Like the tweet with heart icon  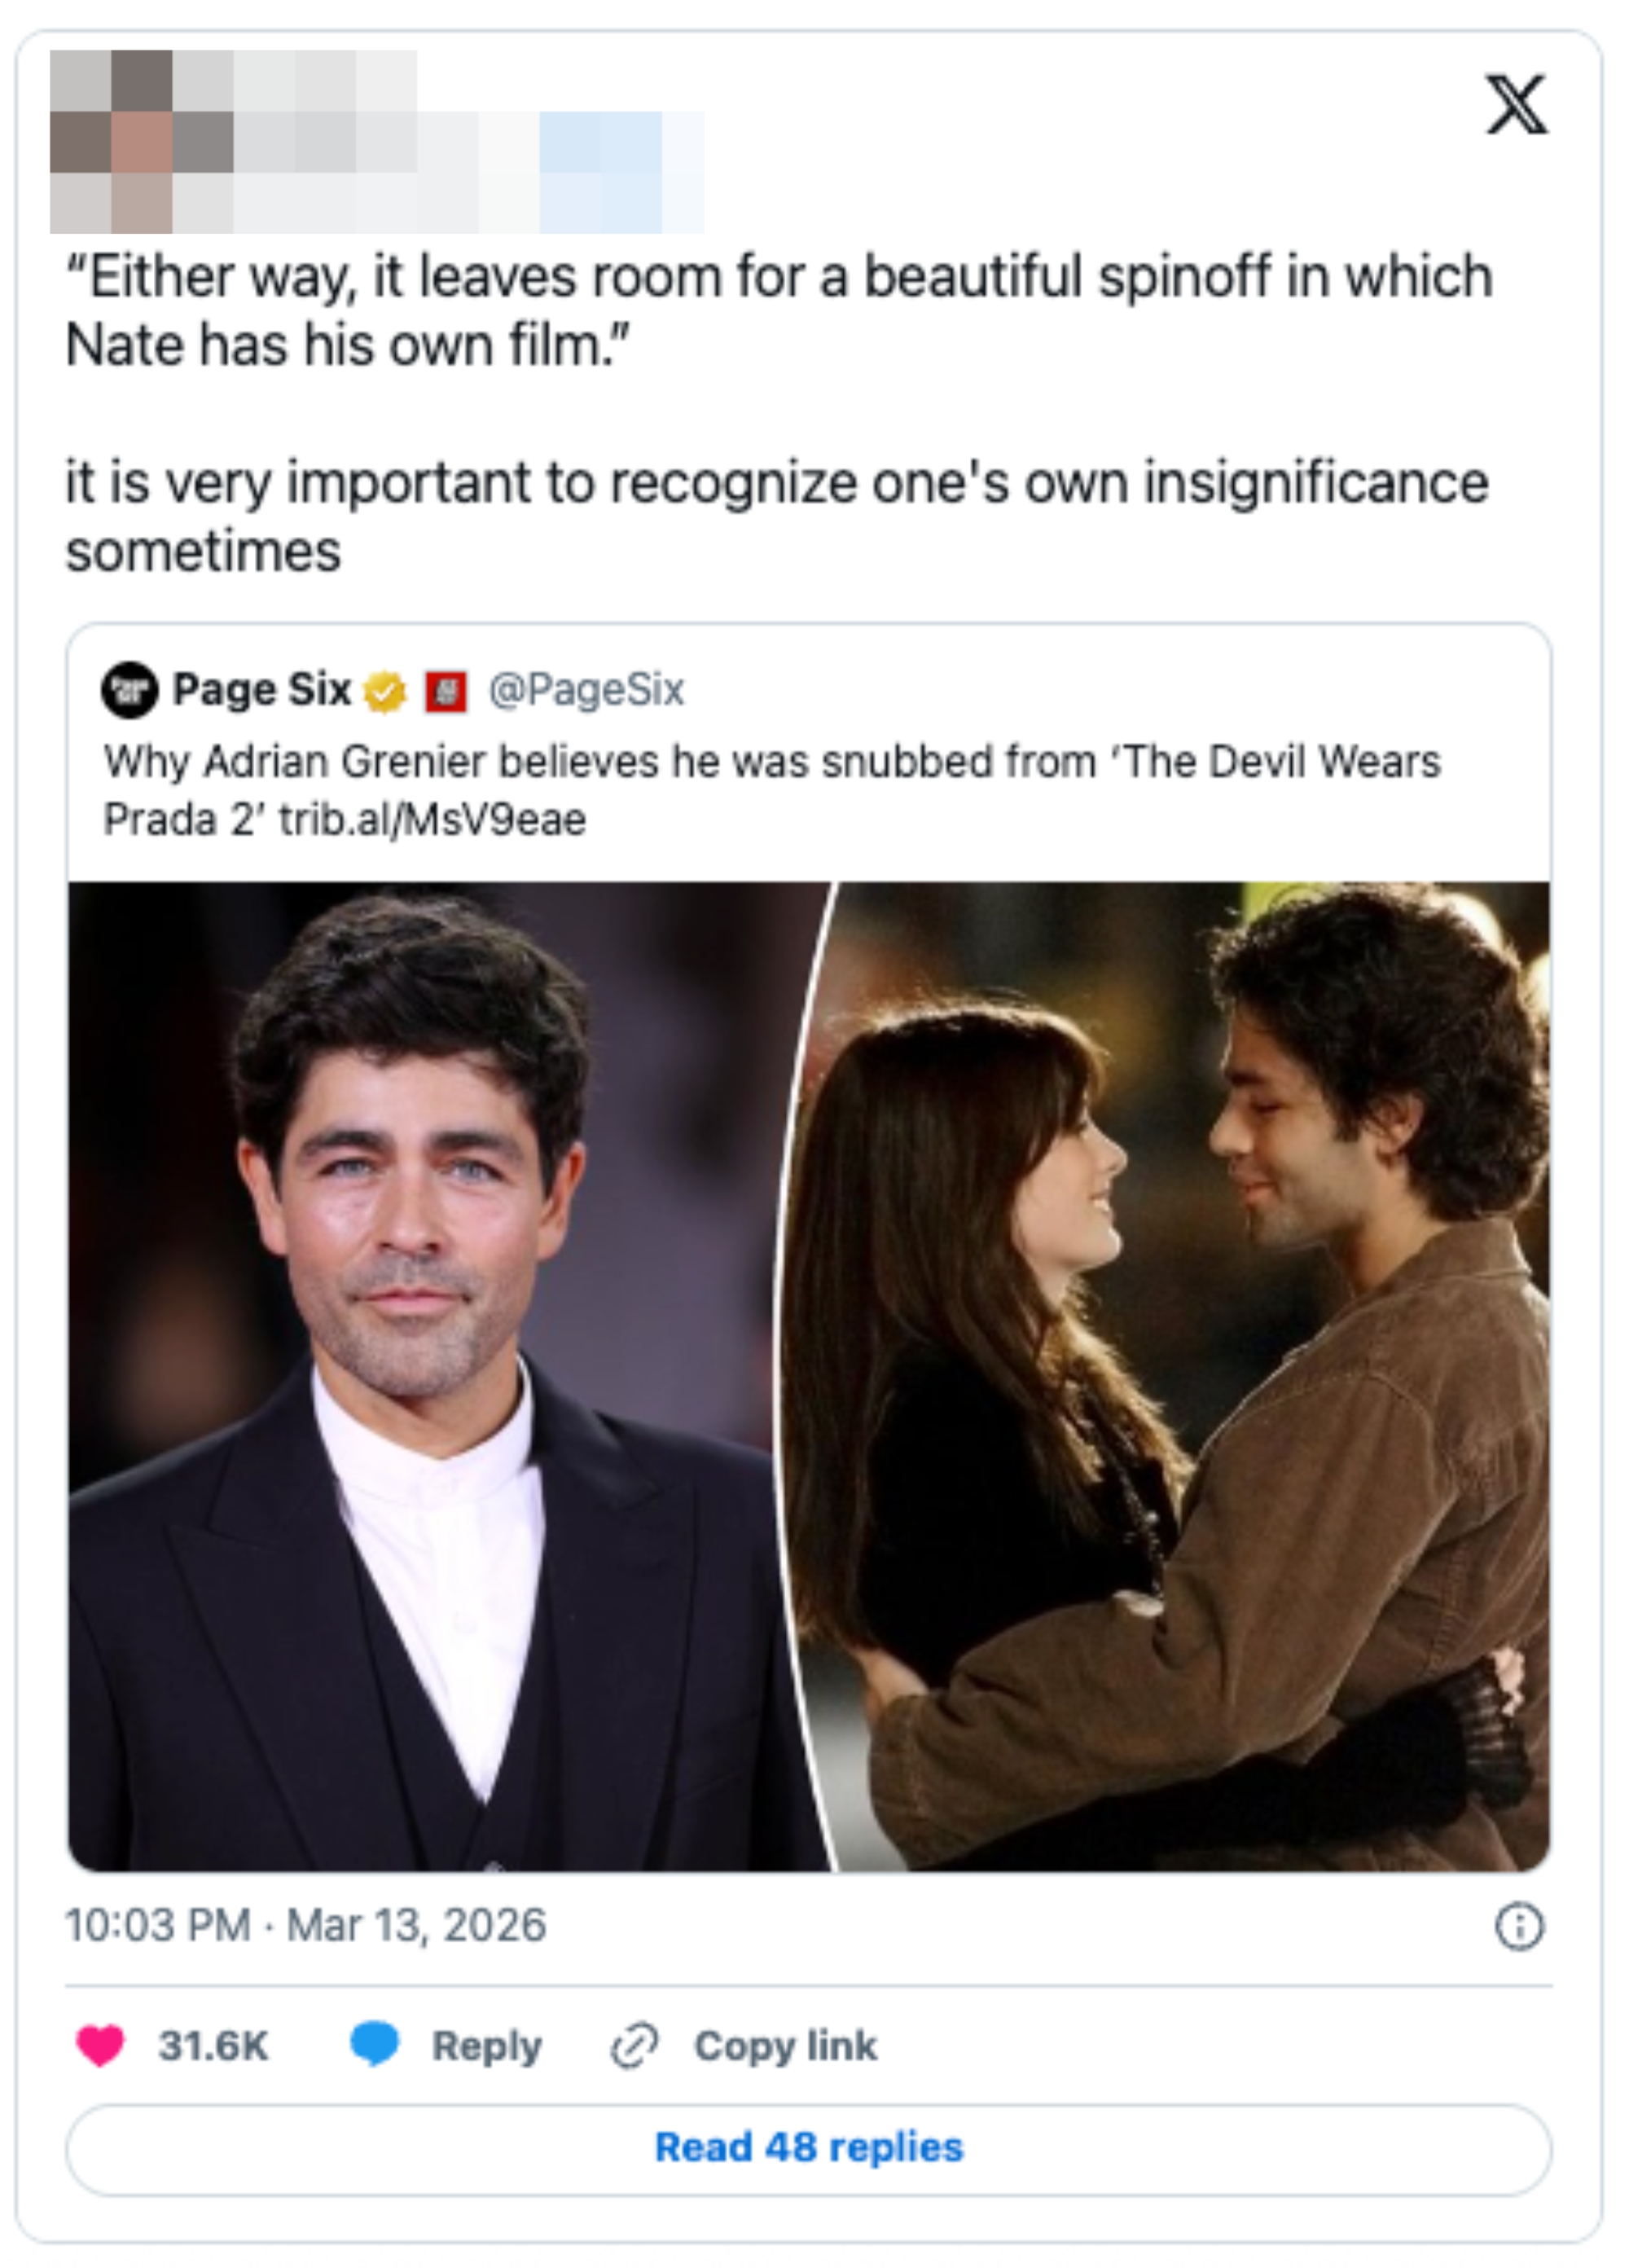(100, 2045)
